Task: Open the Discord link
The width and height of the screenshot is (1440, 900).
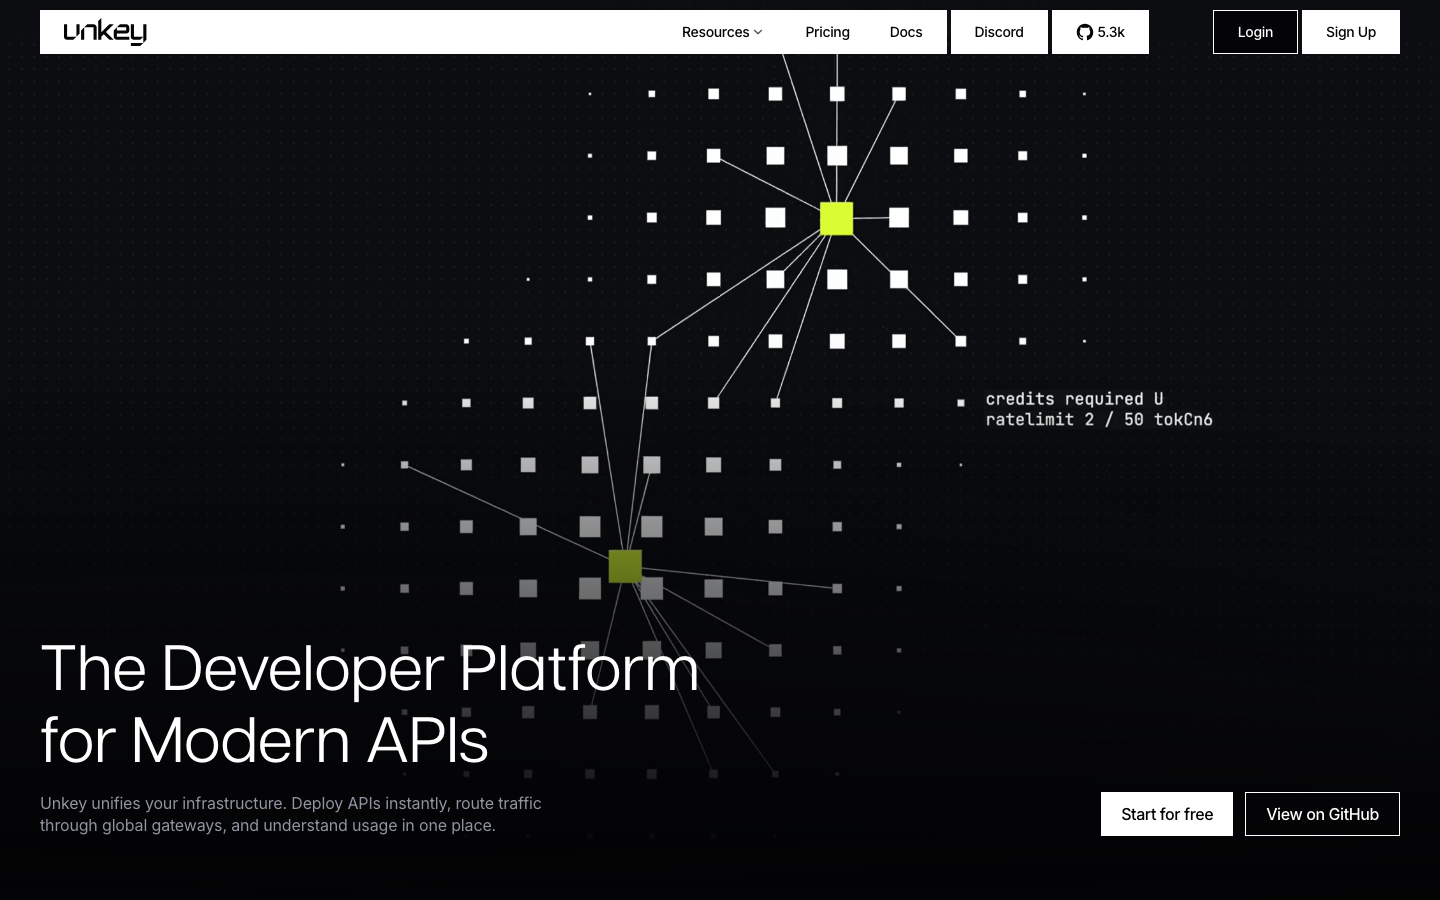Action: coord(999,32)
